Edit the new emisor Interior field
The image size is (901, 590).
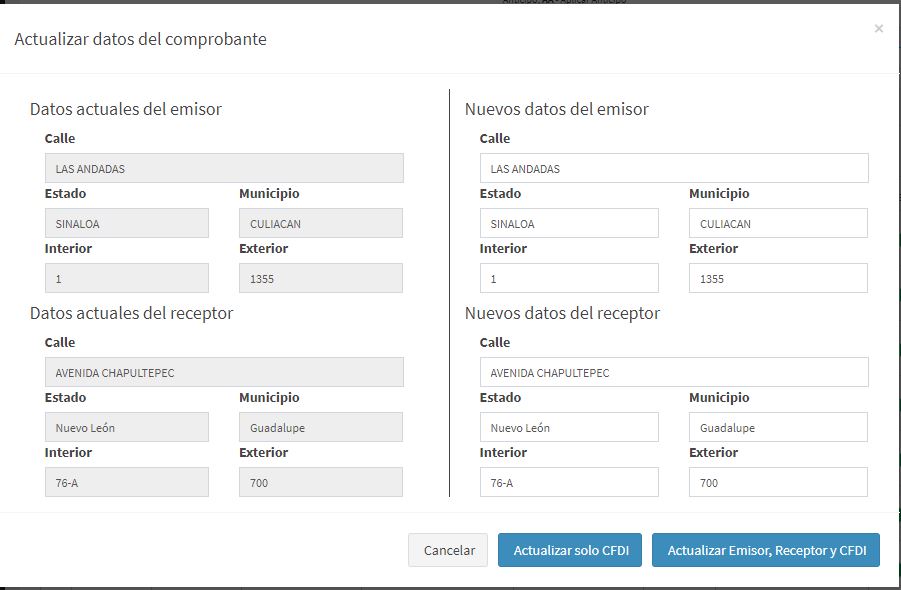[x=568, y=278]
